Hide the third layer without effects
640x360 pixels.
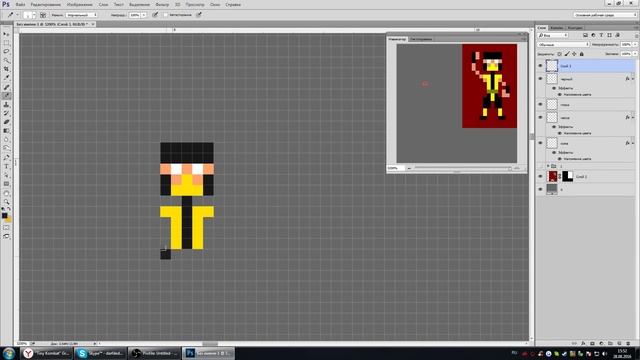pos(540,104)
